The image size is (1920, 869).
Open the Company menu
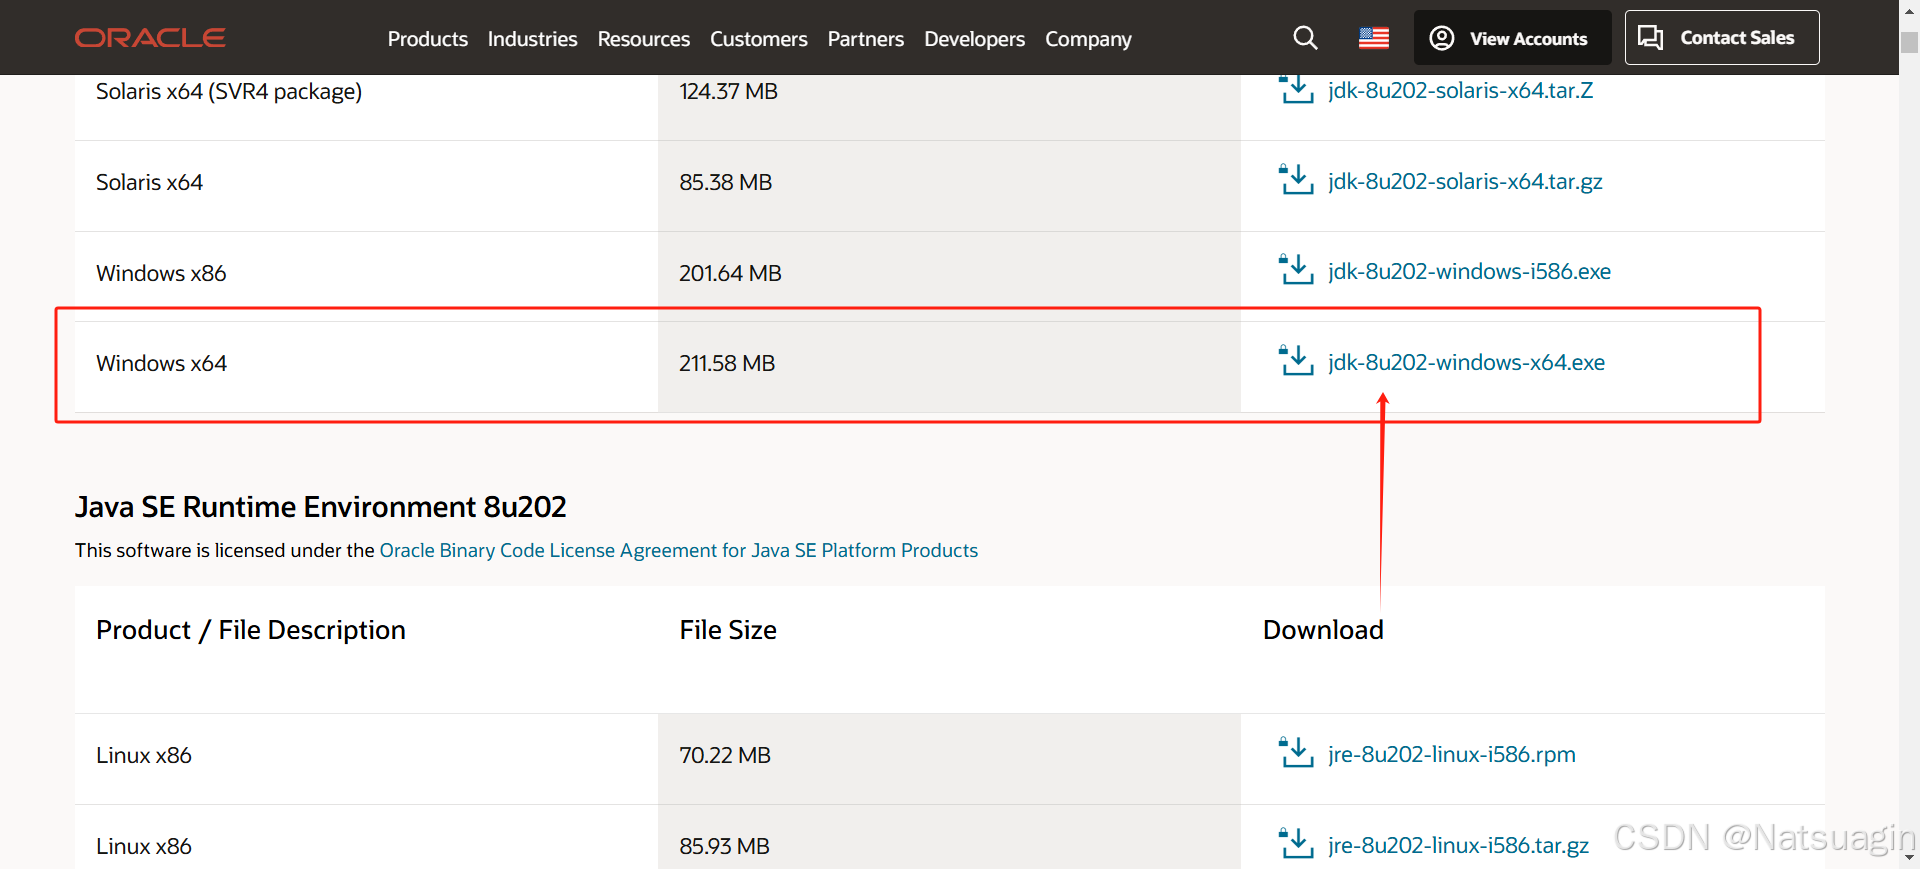tap(1088, 39)
